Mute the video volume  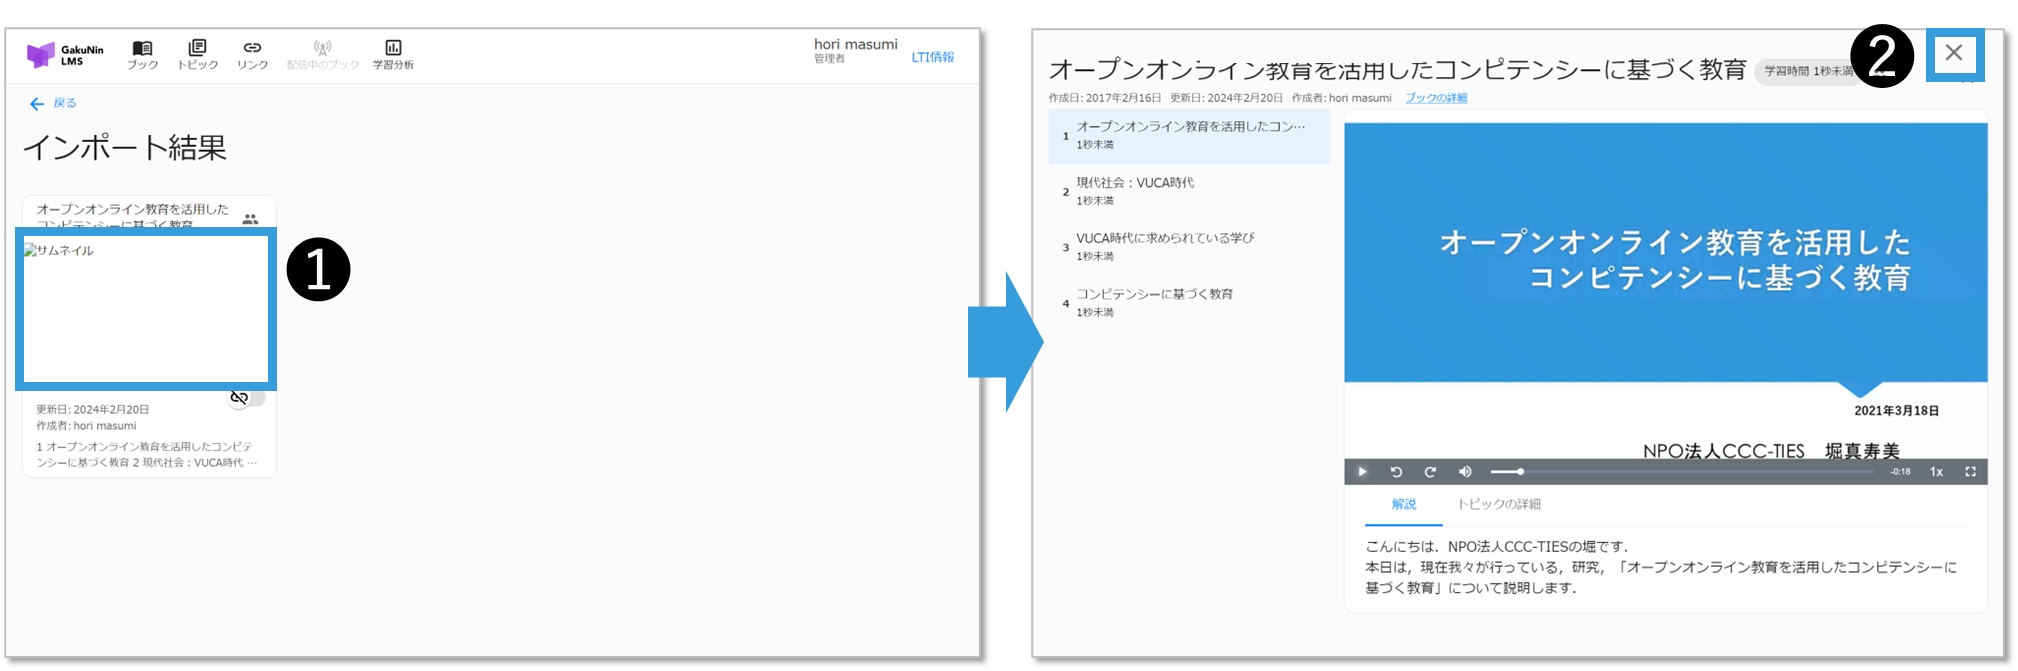[x=1465, y=472]
